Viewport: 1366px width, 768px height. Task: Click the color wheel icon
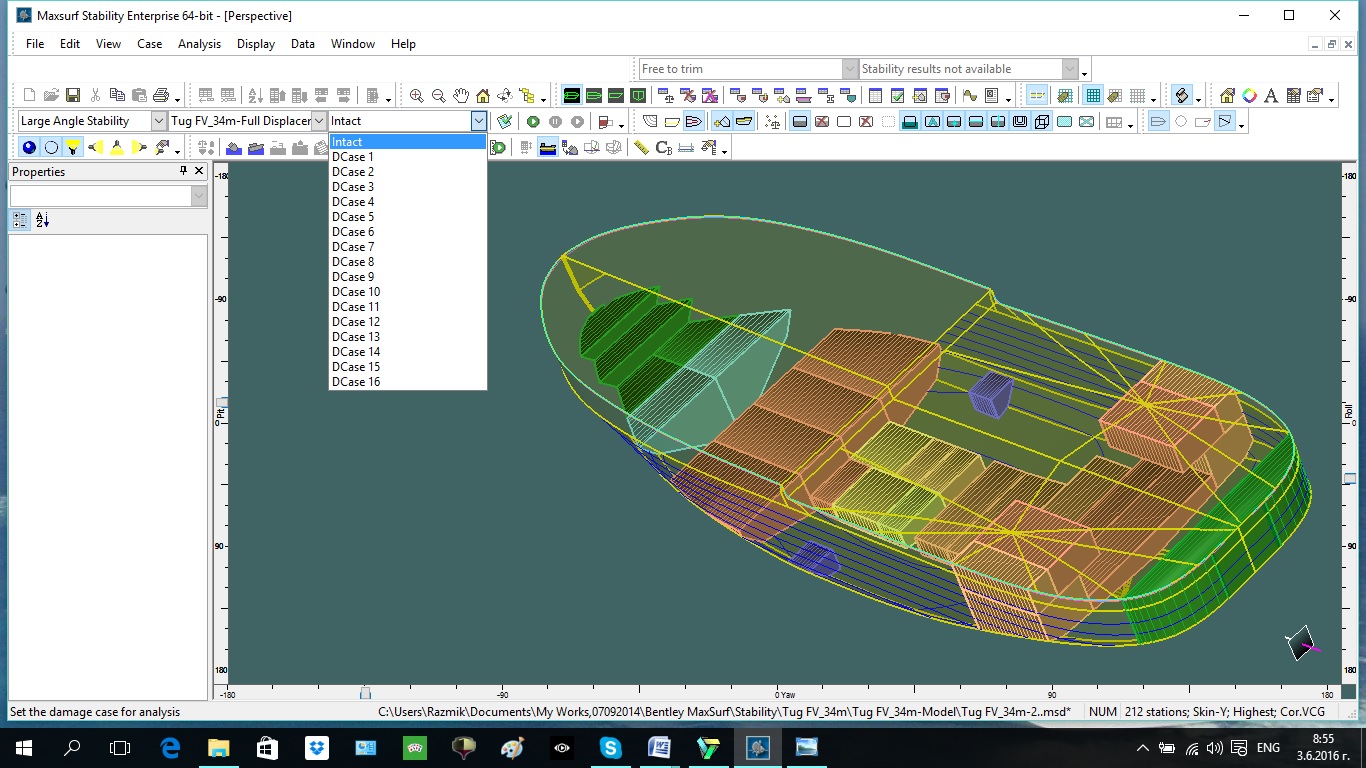click(1250, 96)
